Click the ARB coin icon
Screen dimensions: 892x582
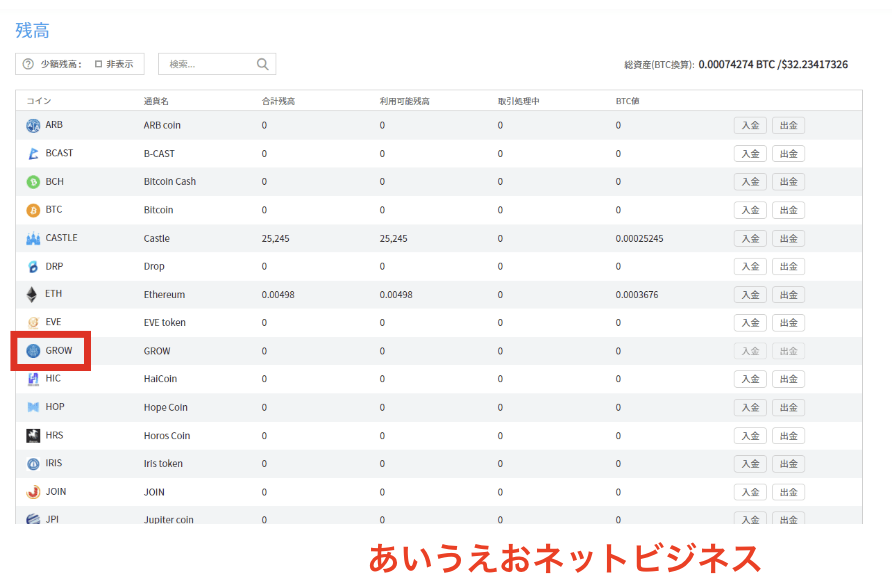point(33,125)
